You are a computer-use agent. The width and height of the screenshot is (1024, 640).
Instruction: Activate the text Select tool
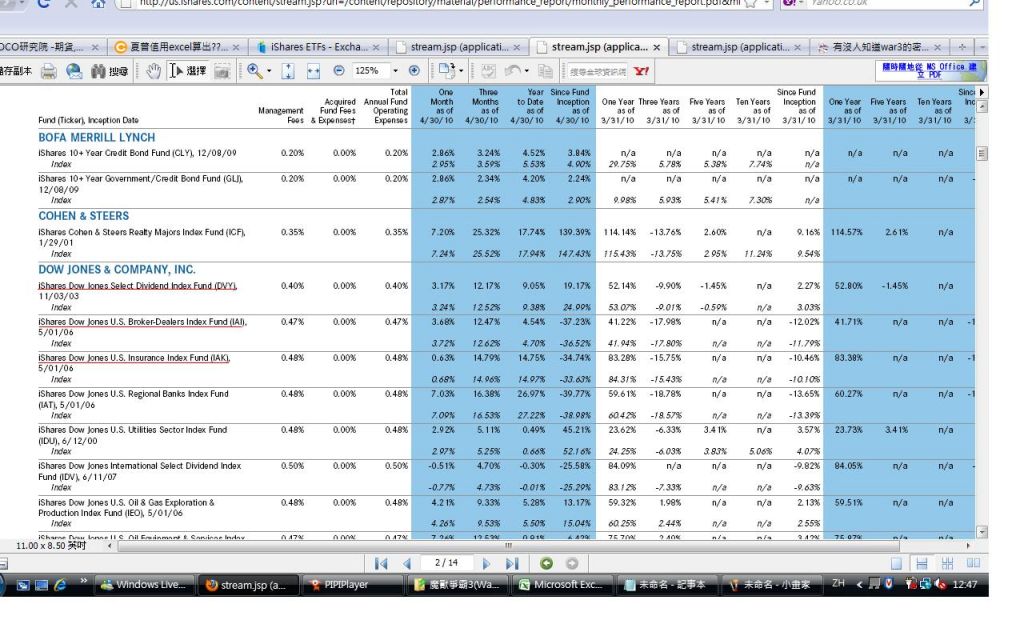pos(187,71)
